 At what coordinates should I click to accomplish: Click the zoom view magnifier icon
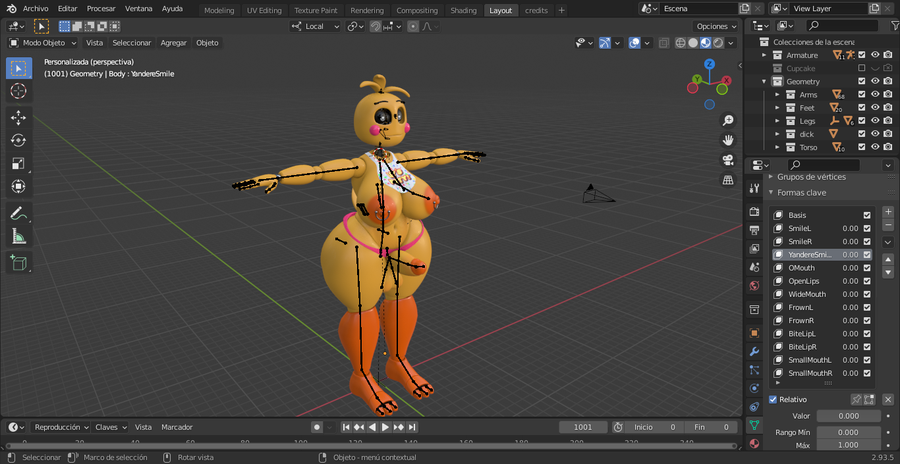pos(728,120)
